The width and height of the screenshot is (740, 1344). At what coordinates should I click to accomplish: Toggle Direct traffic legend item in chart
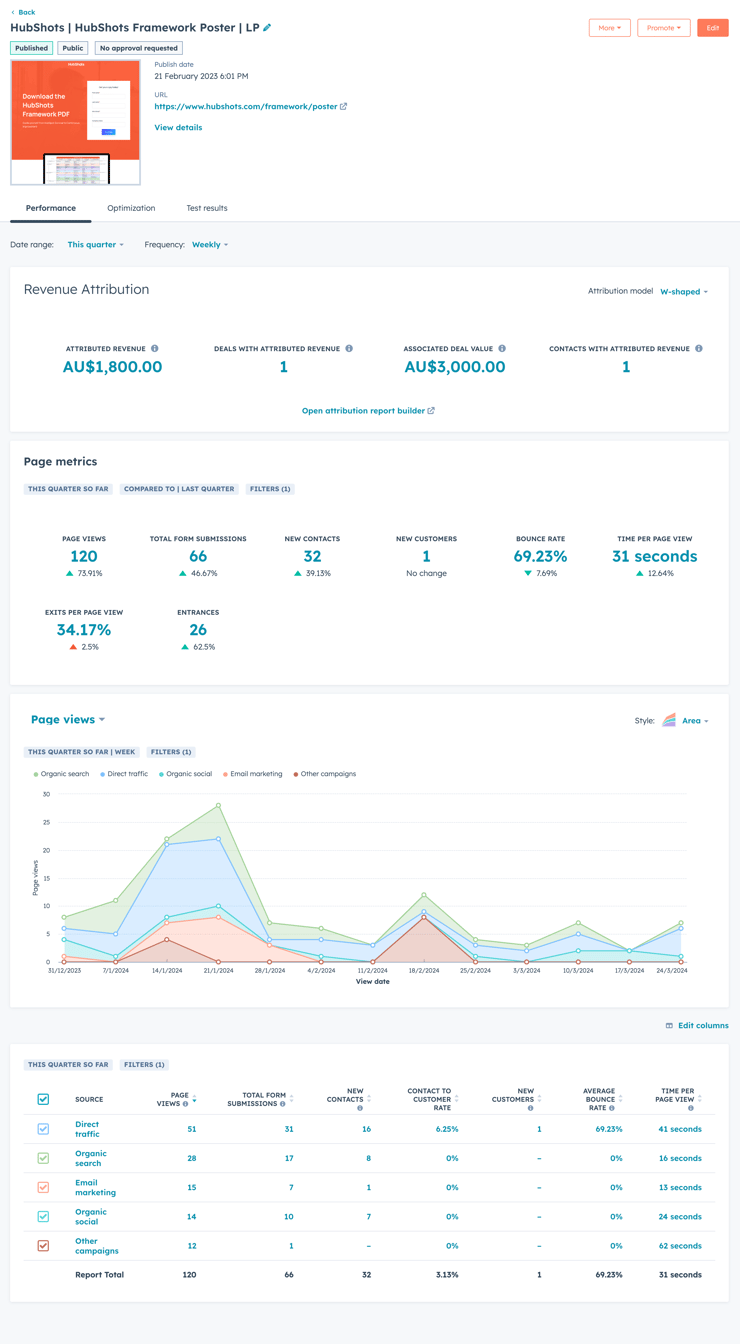tap(124, 774)
